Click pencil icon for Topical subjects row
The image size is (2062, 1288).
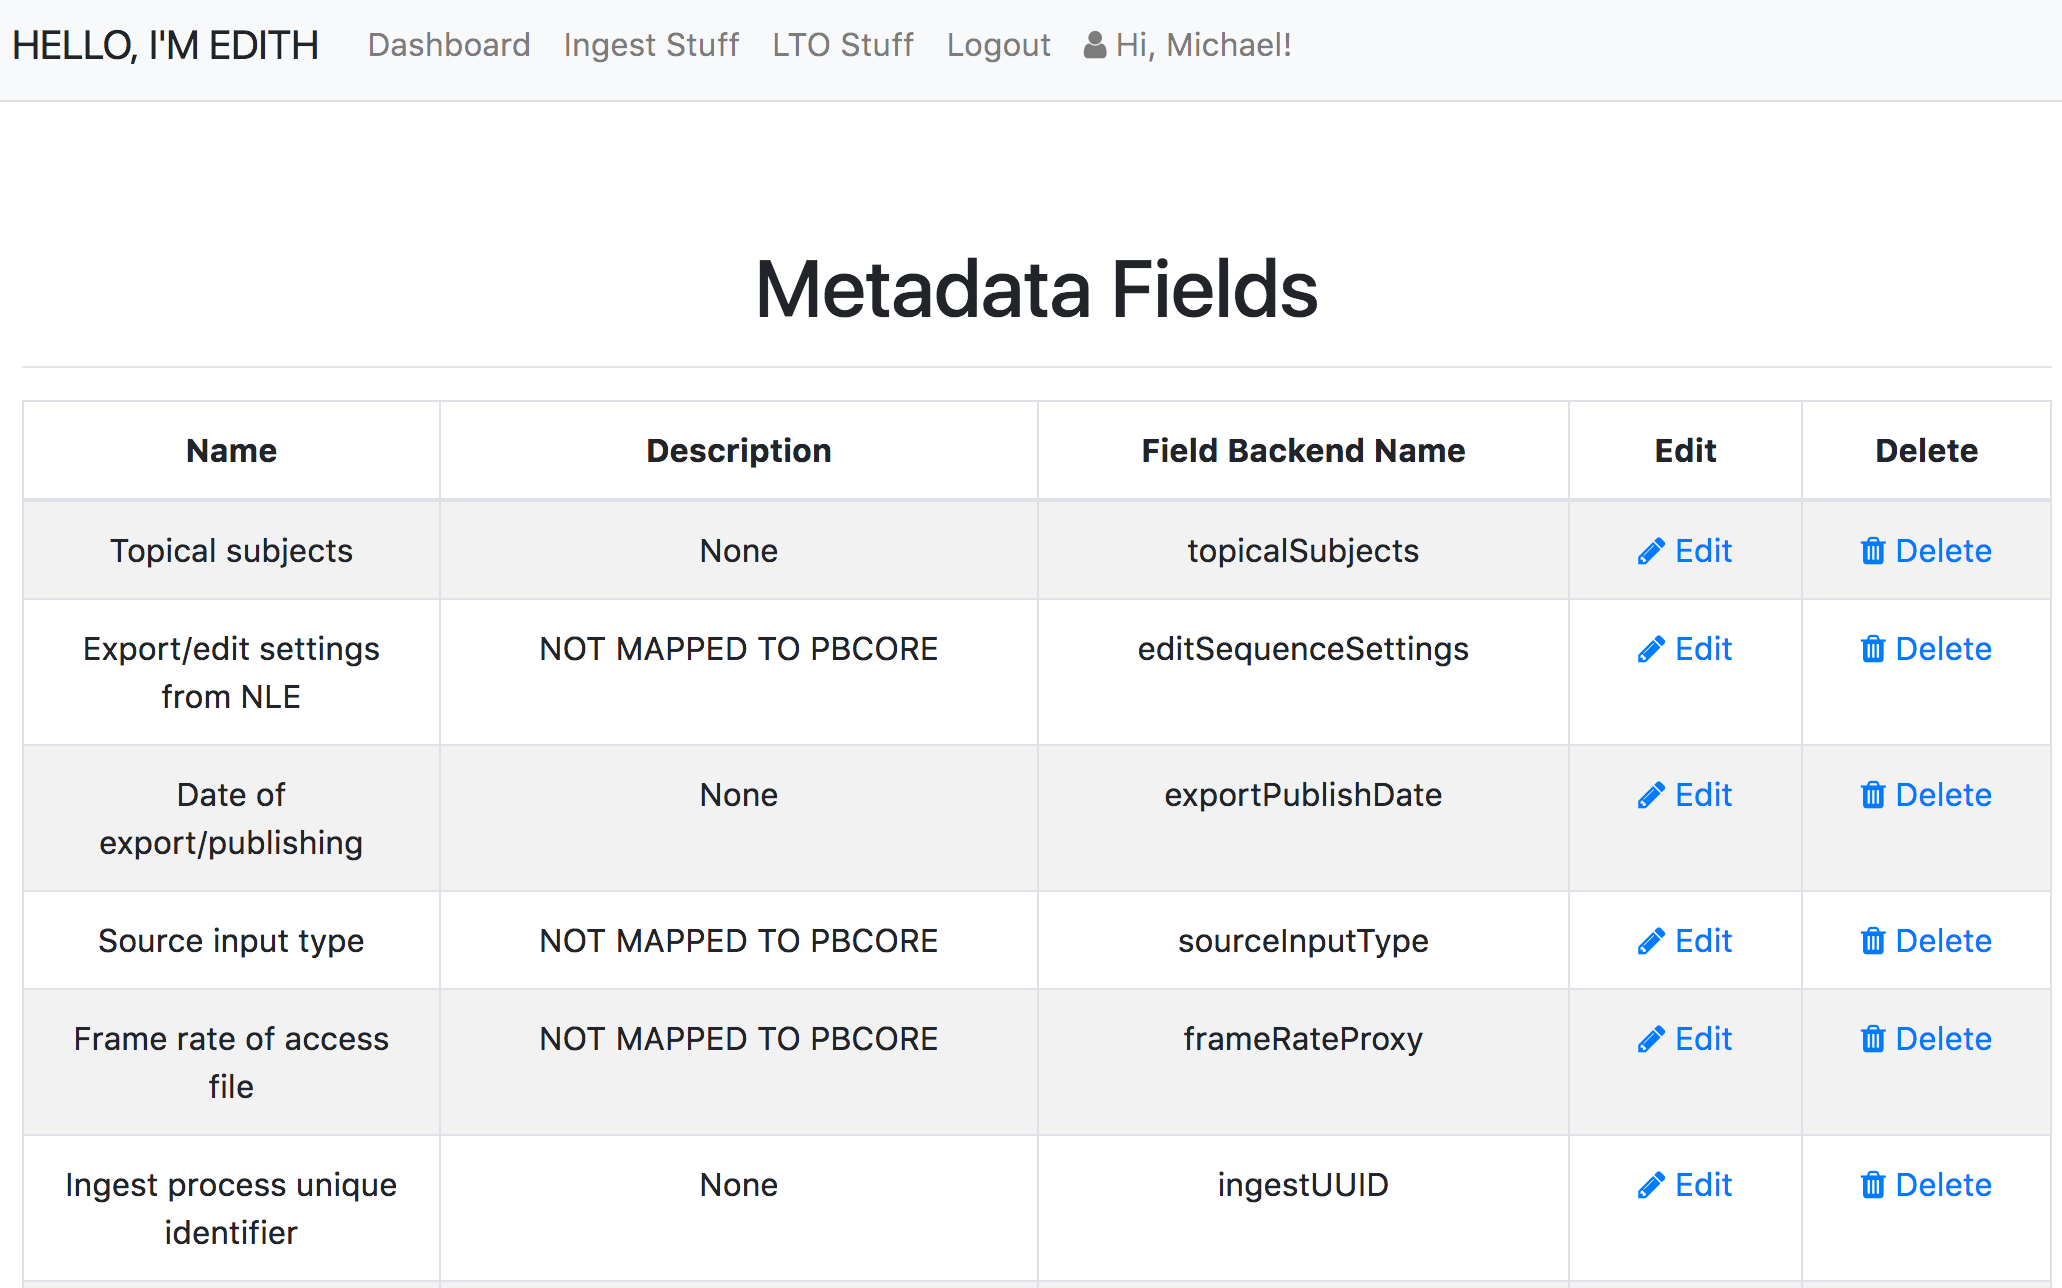[x=1650, y=552]
